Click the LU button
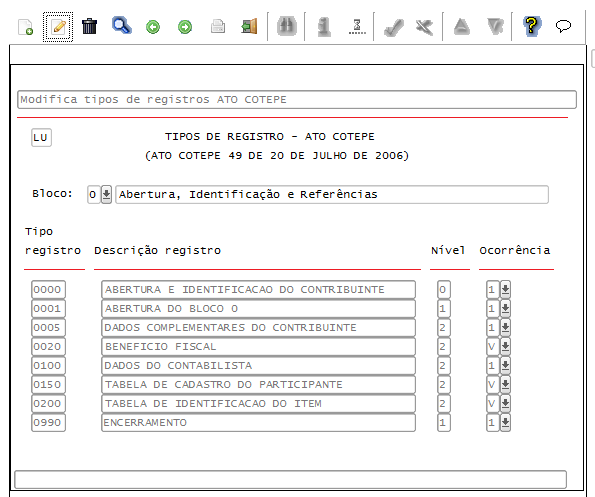The height and width of the screenshot is (497, 595). [x=41, y=137]
